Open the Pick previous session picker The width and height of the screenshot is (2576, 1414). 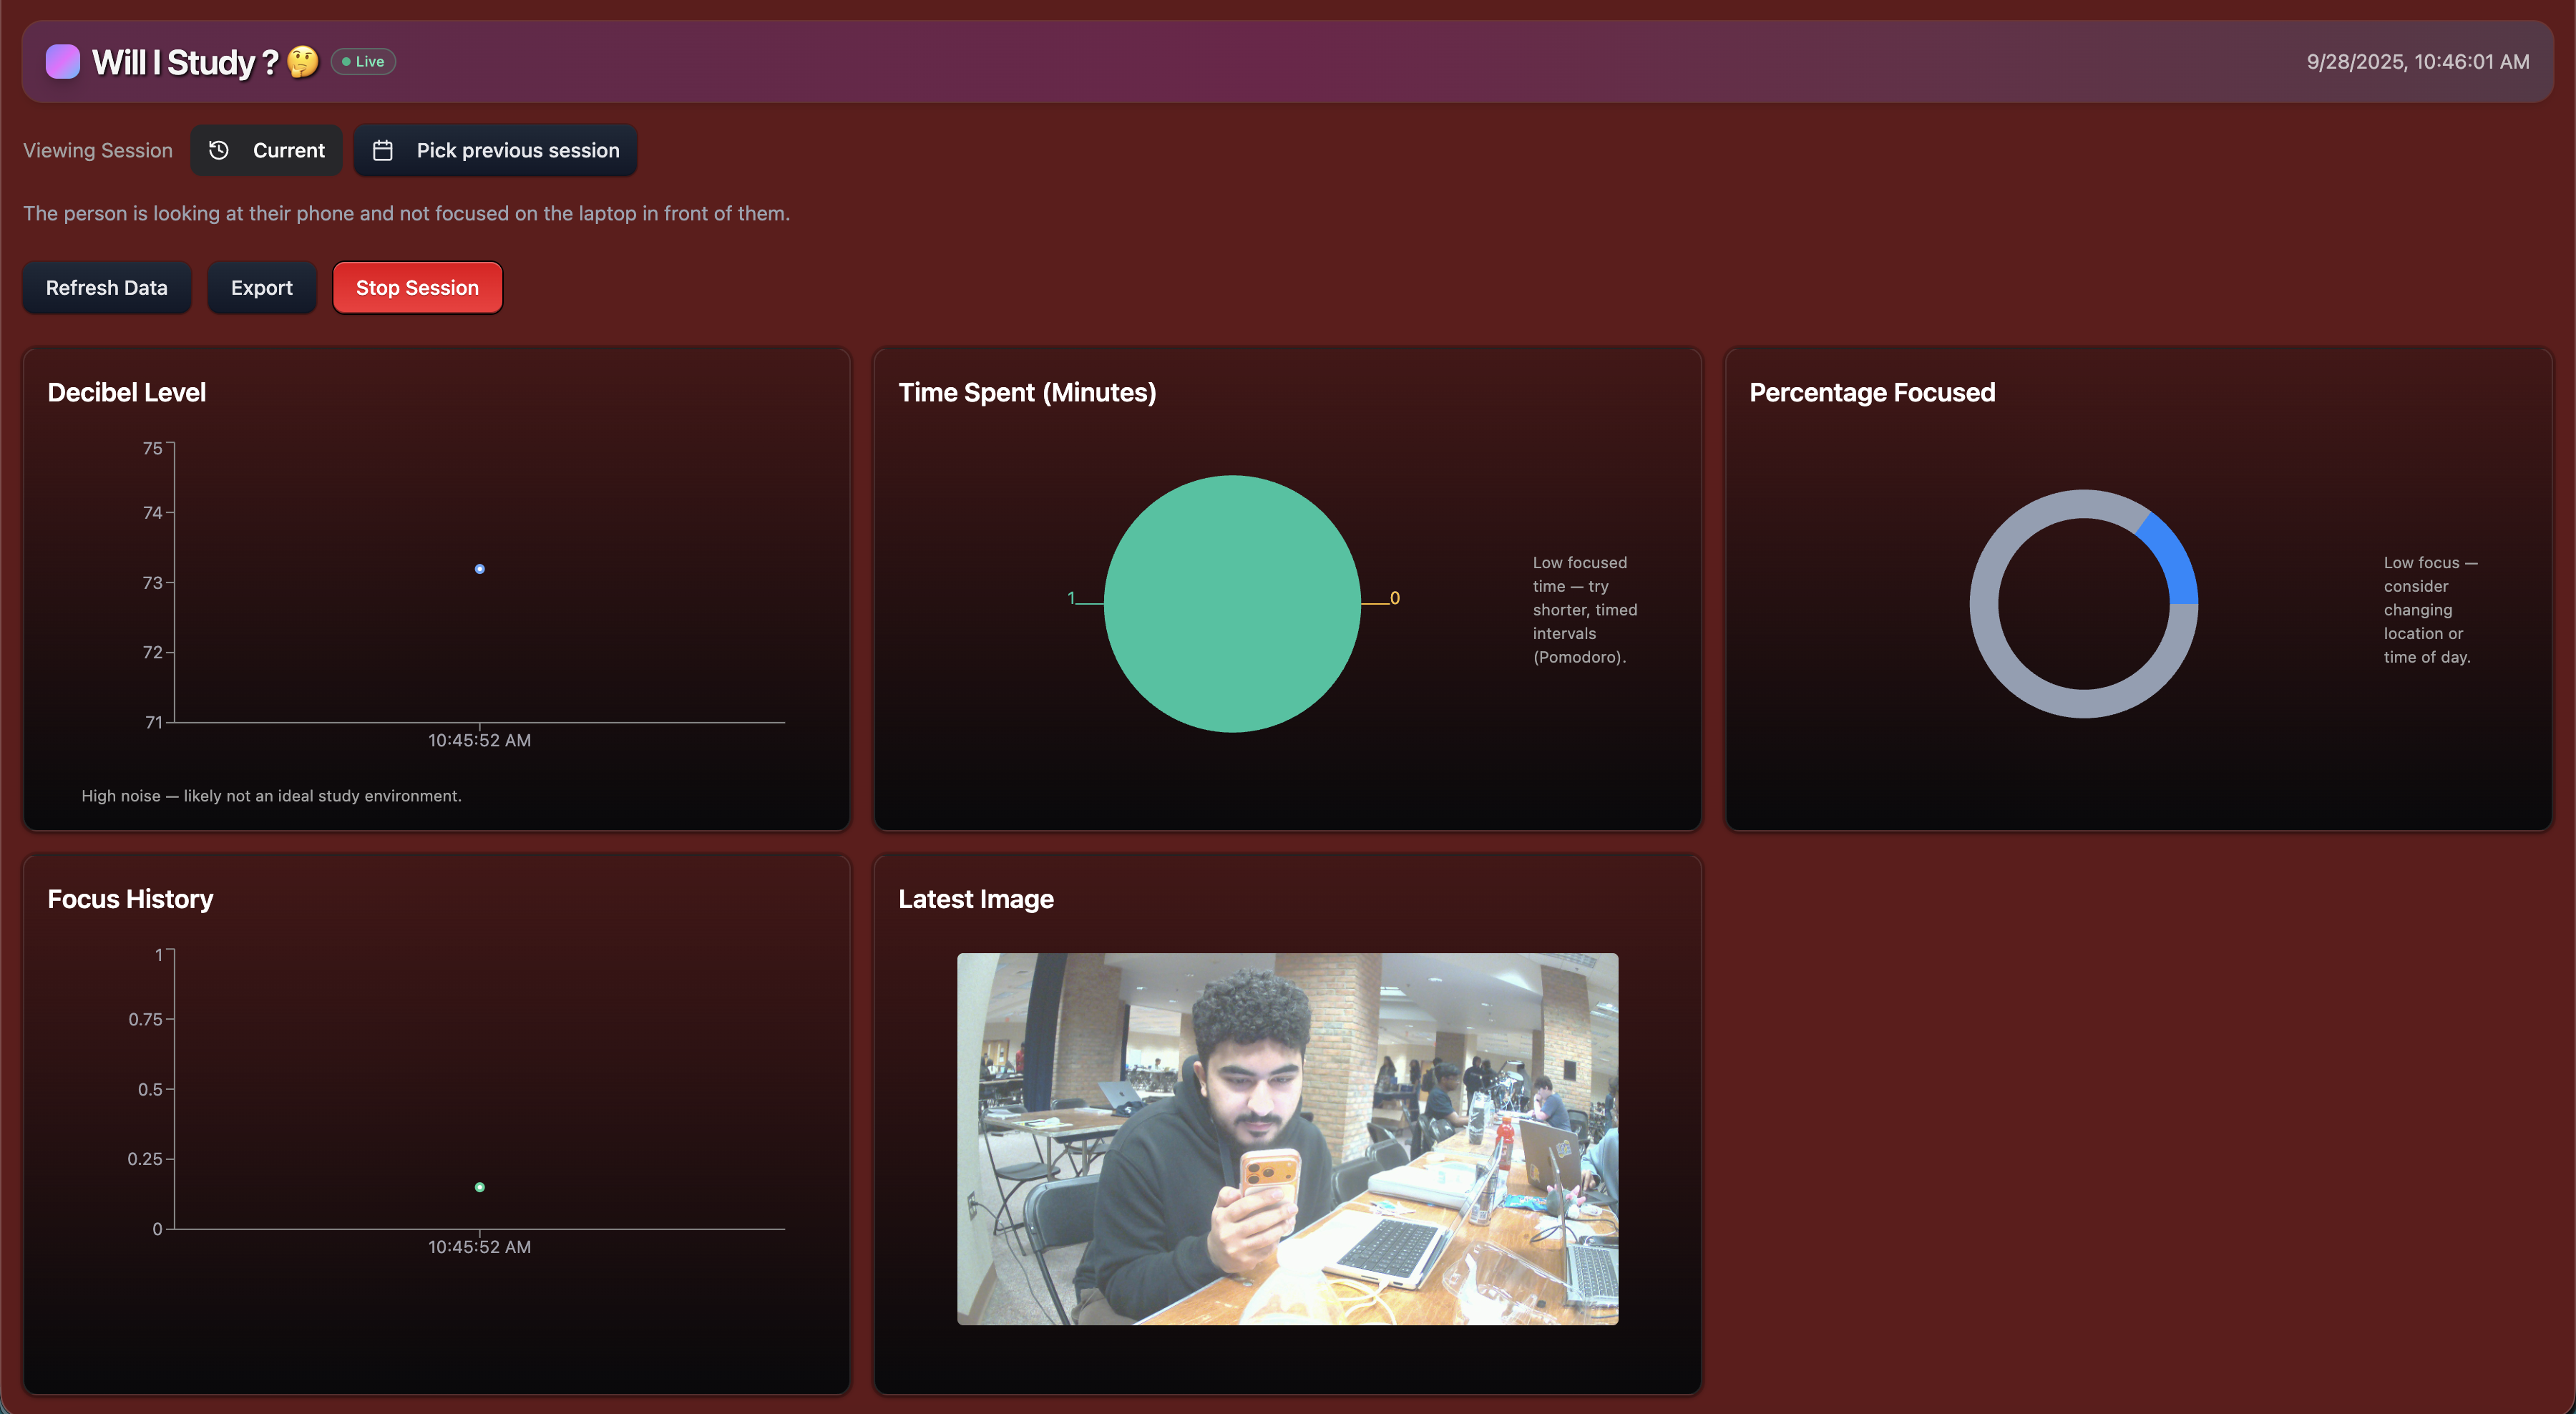coord(496,150)
